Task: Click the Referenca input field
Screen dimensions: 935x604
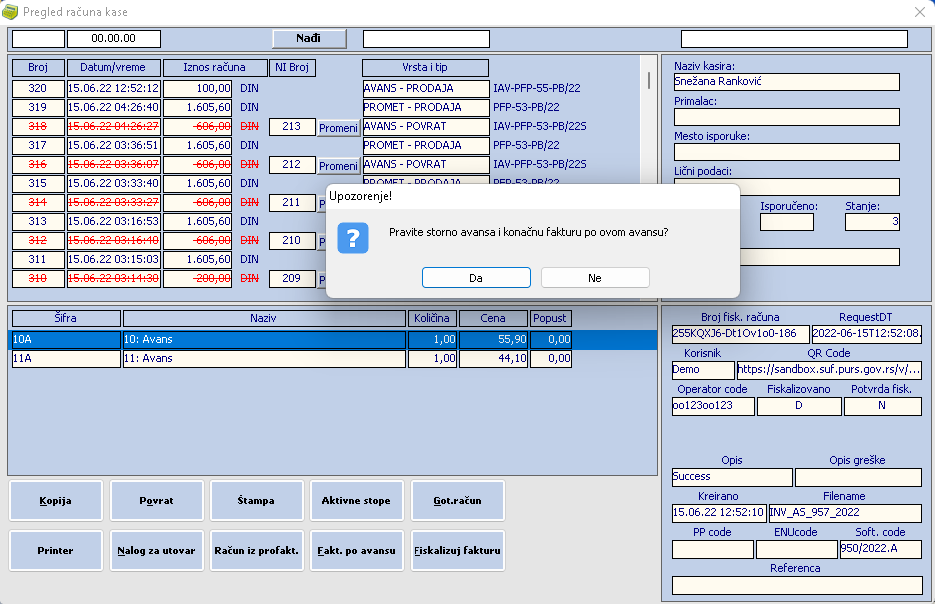Action: tap(797, 586)
